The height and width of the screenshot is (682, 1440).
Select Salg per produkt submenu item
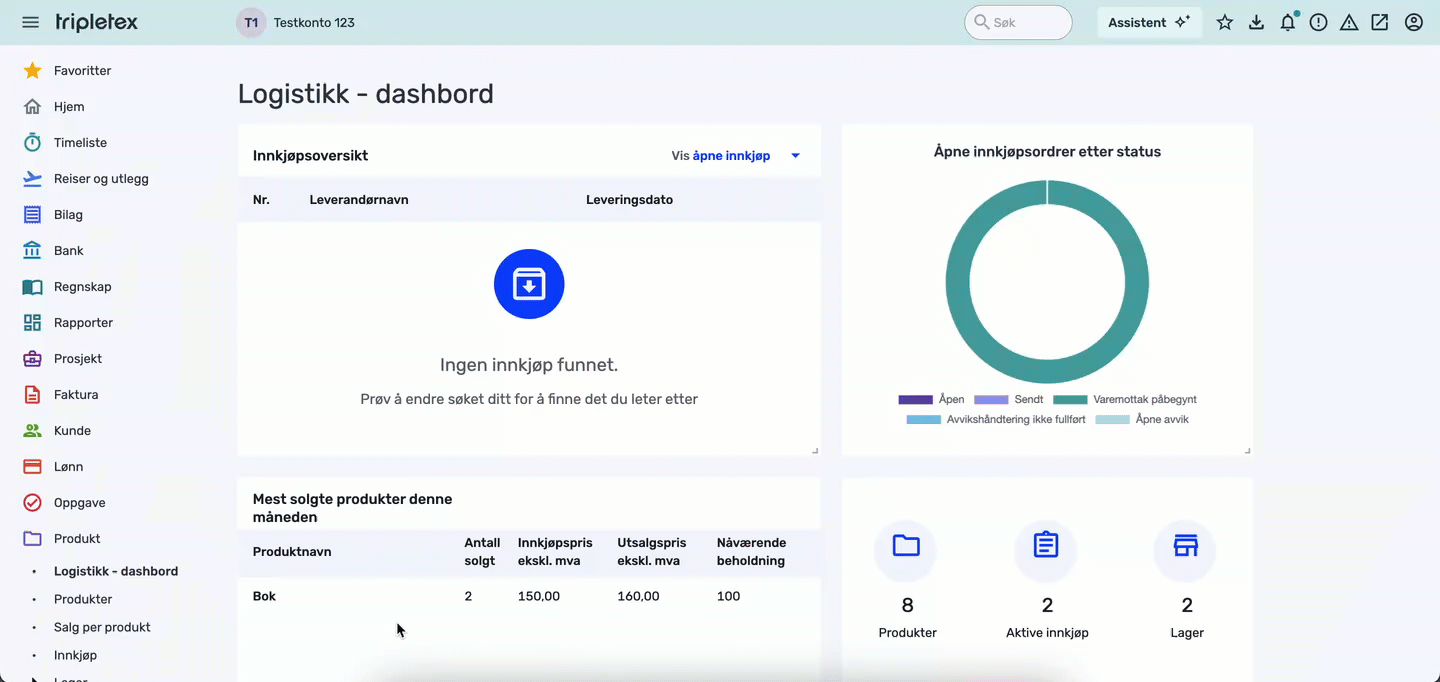102,627
